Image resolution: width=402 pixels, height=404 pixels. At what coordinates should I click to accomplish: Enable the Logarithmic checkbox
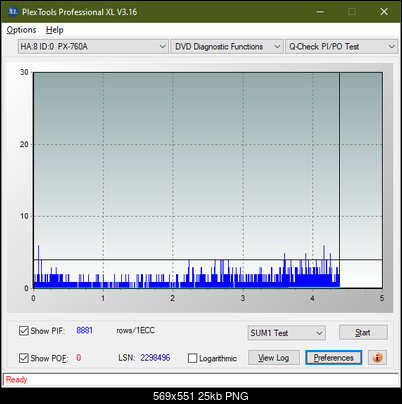click(x=192, y=358)
